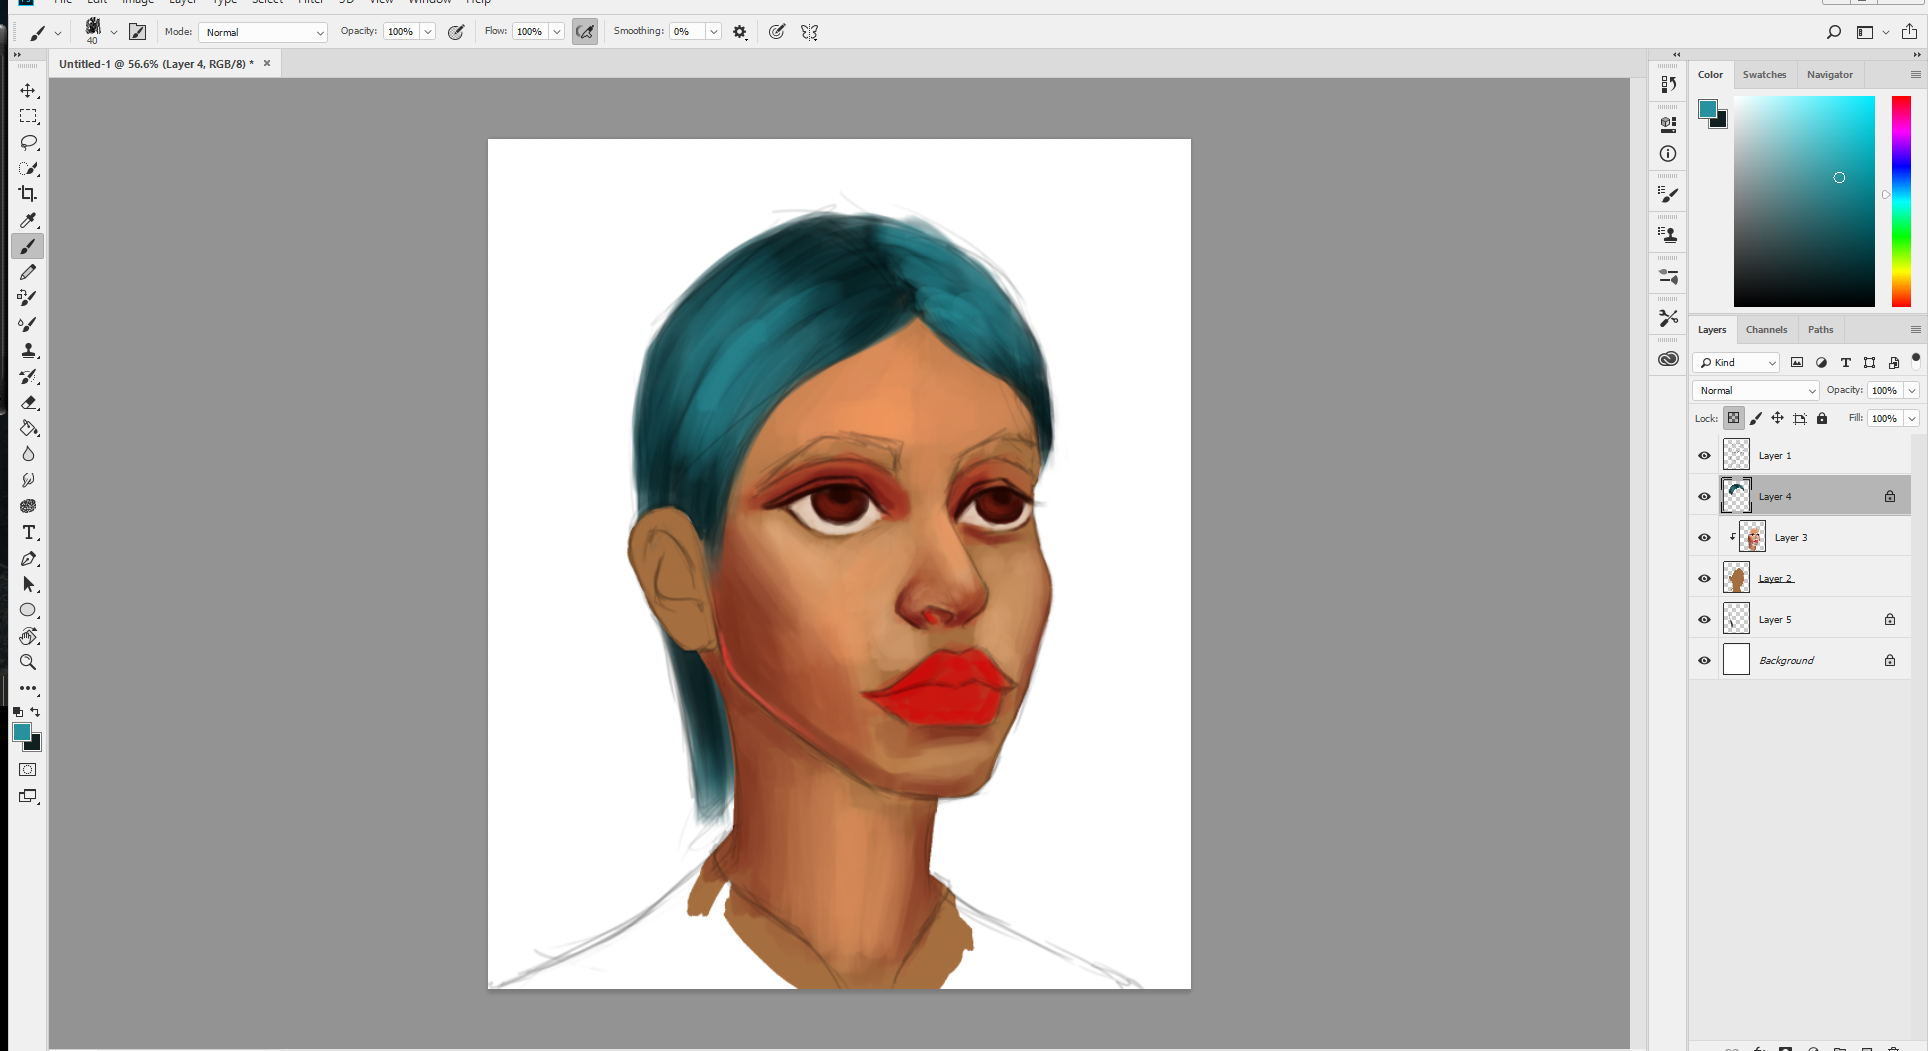Screen dimensions: 1928x1051
Task: Hide Layer 1 visibility eye
Action: click(1704, 455)
